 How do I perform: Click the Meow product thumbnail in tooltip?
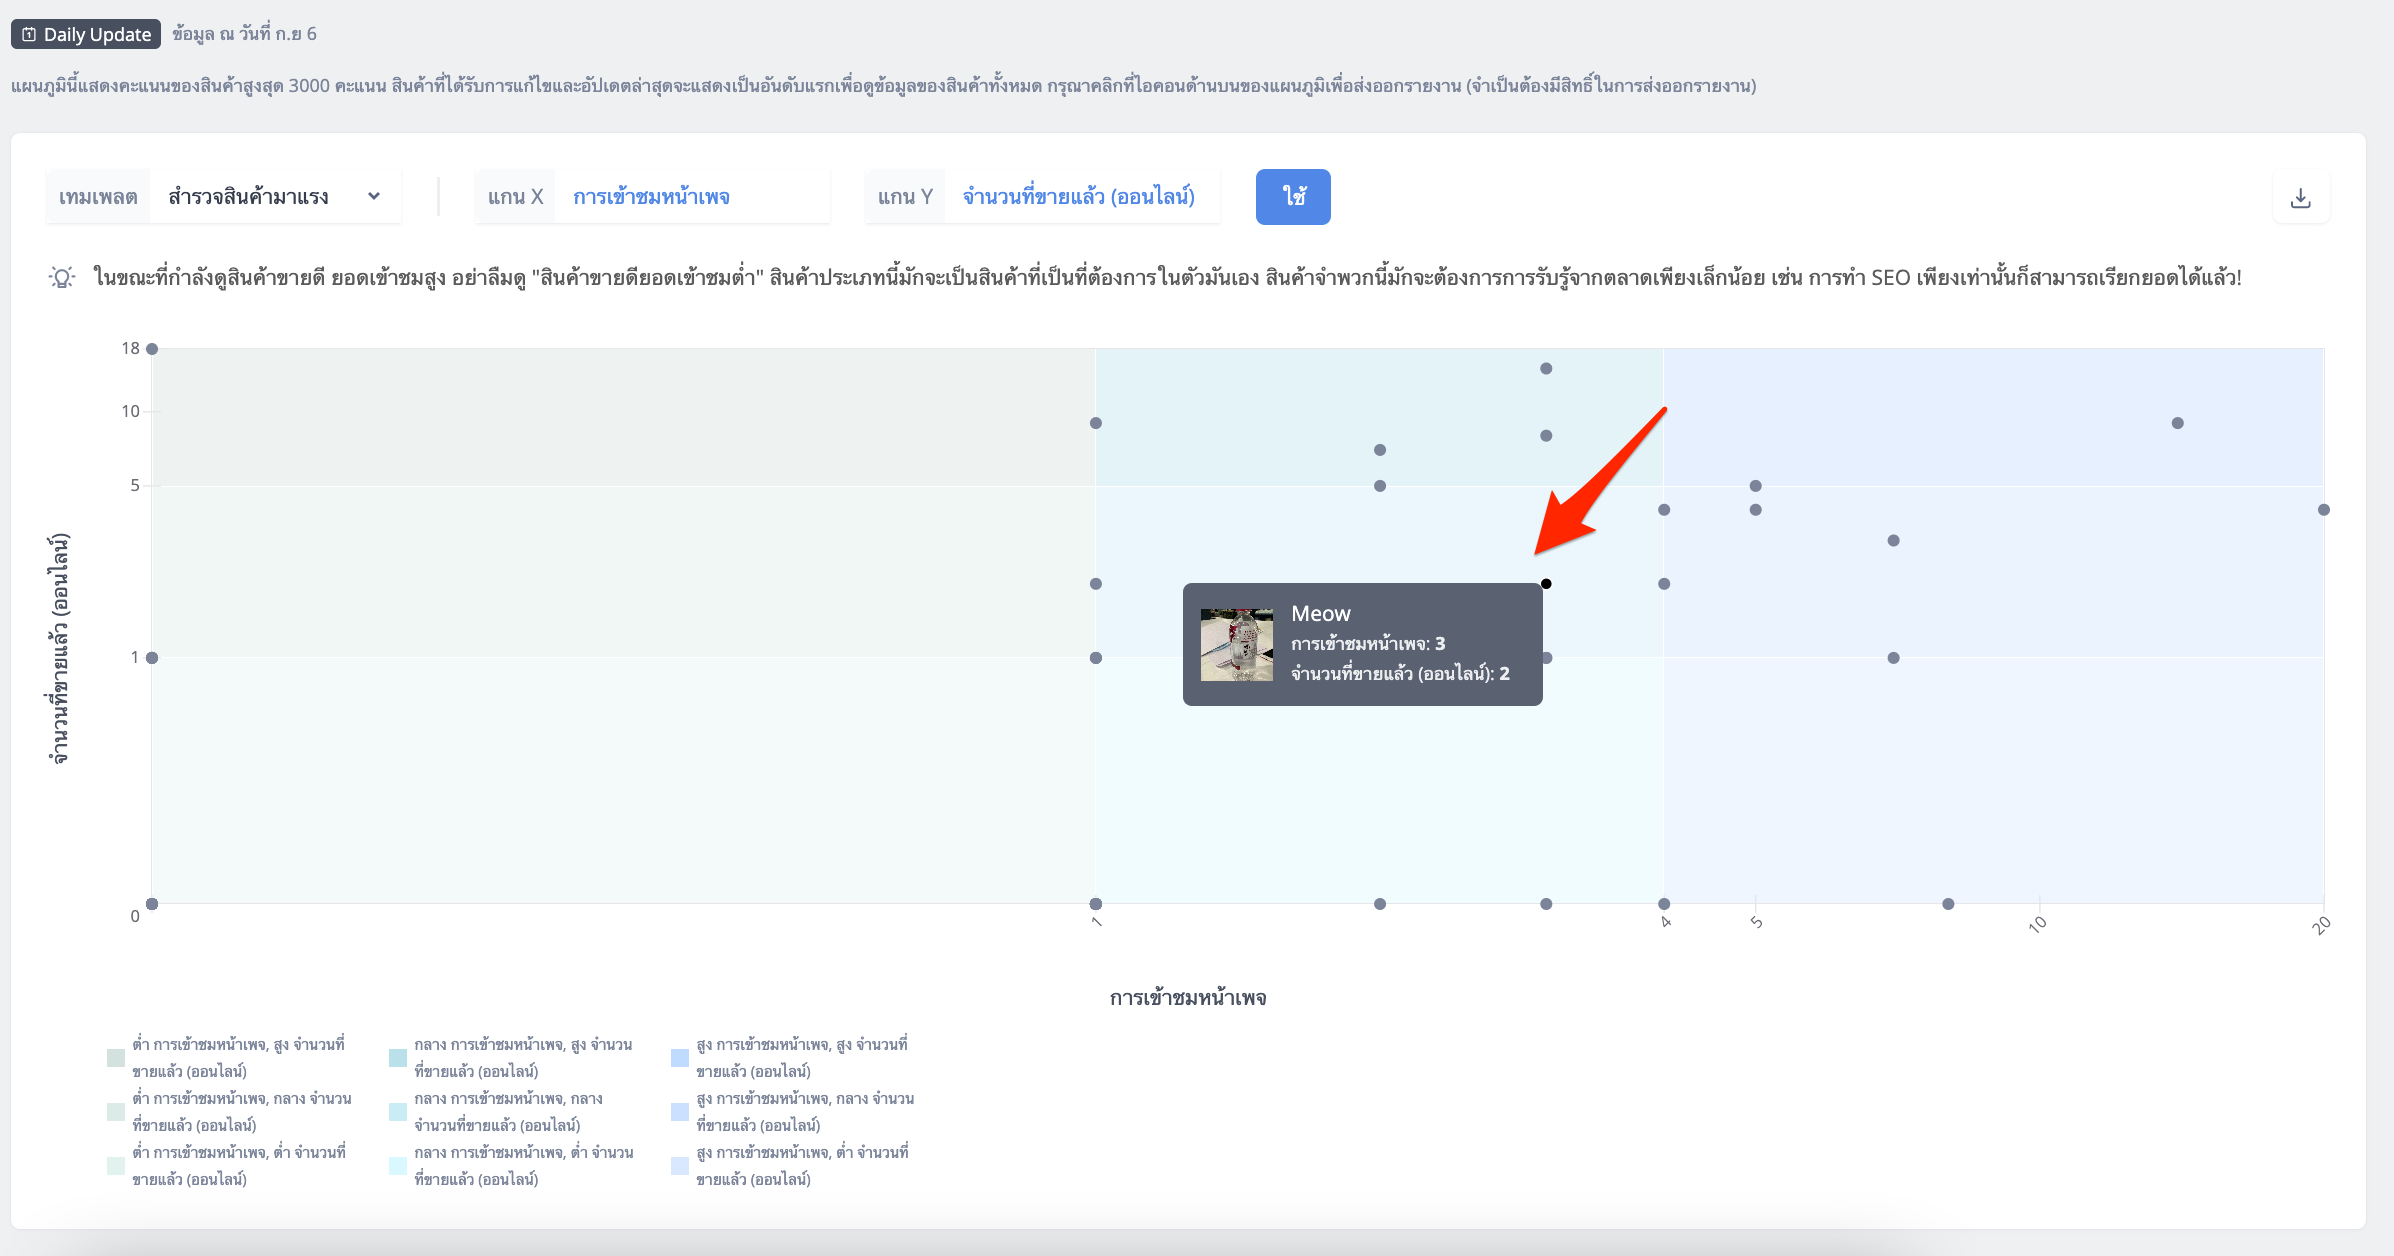(x=1237, y=645)
